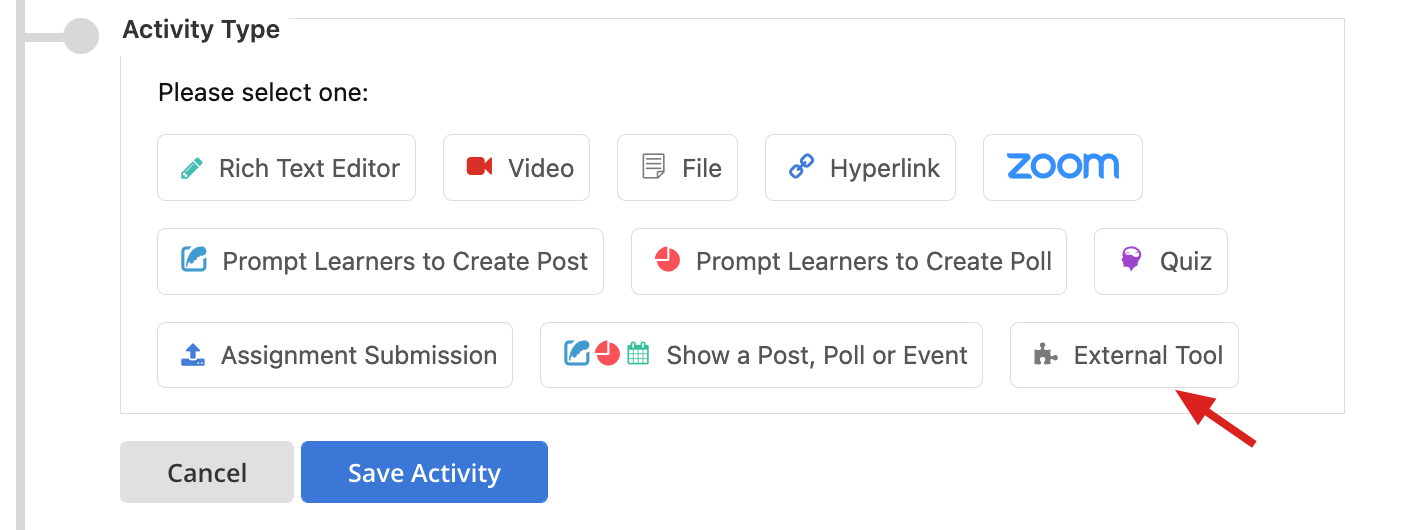Click the red pie chart Create Poll icon
This screenshot has width=1418, height=530.
(x=667, y=261)
